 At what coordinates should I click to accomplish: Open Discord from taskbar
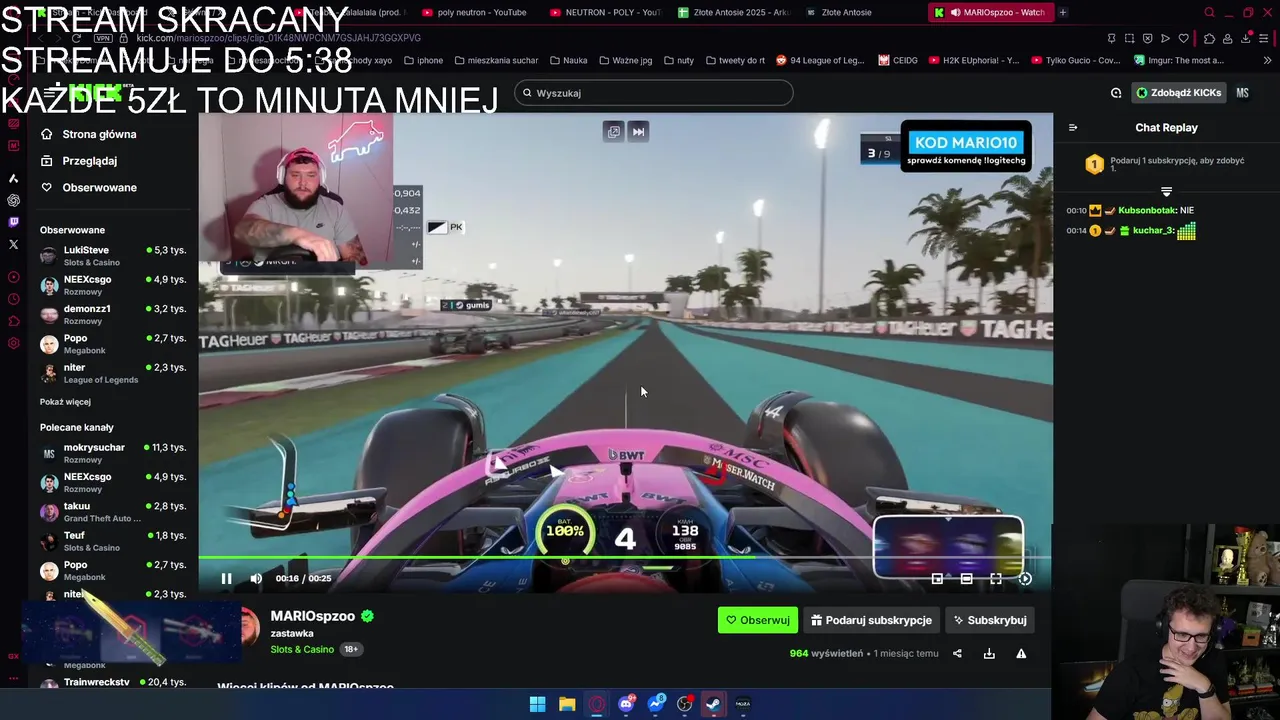[x=626, y=704]
